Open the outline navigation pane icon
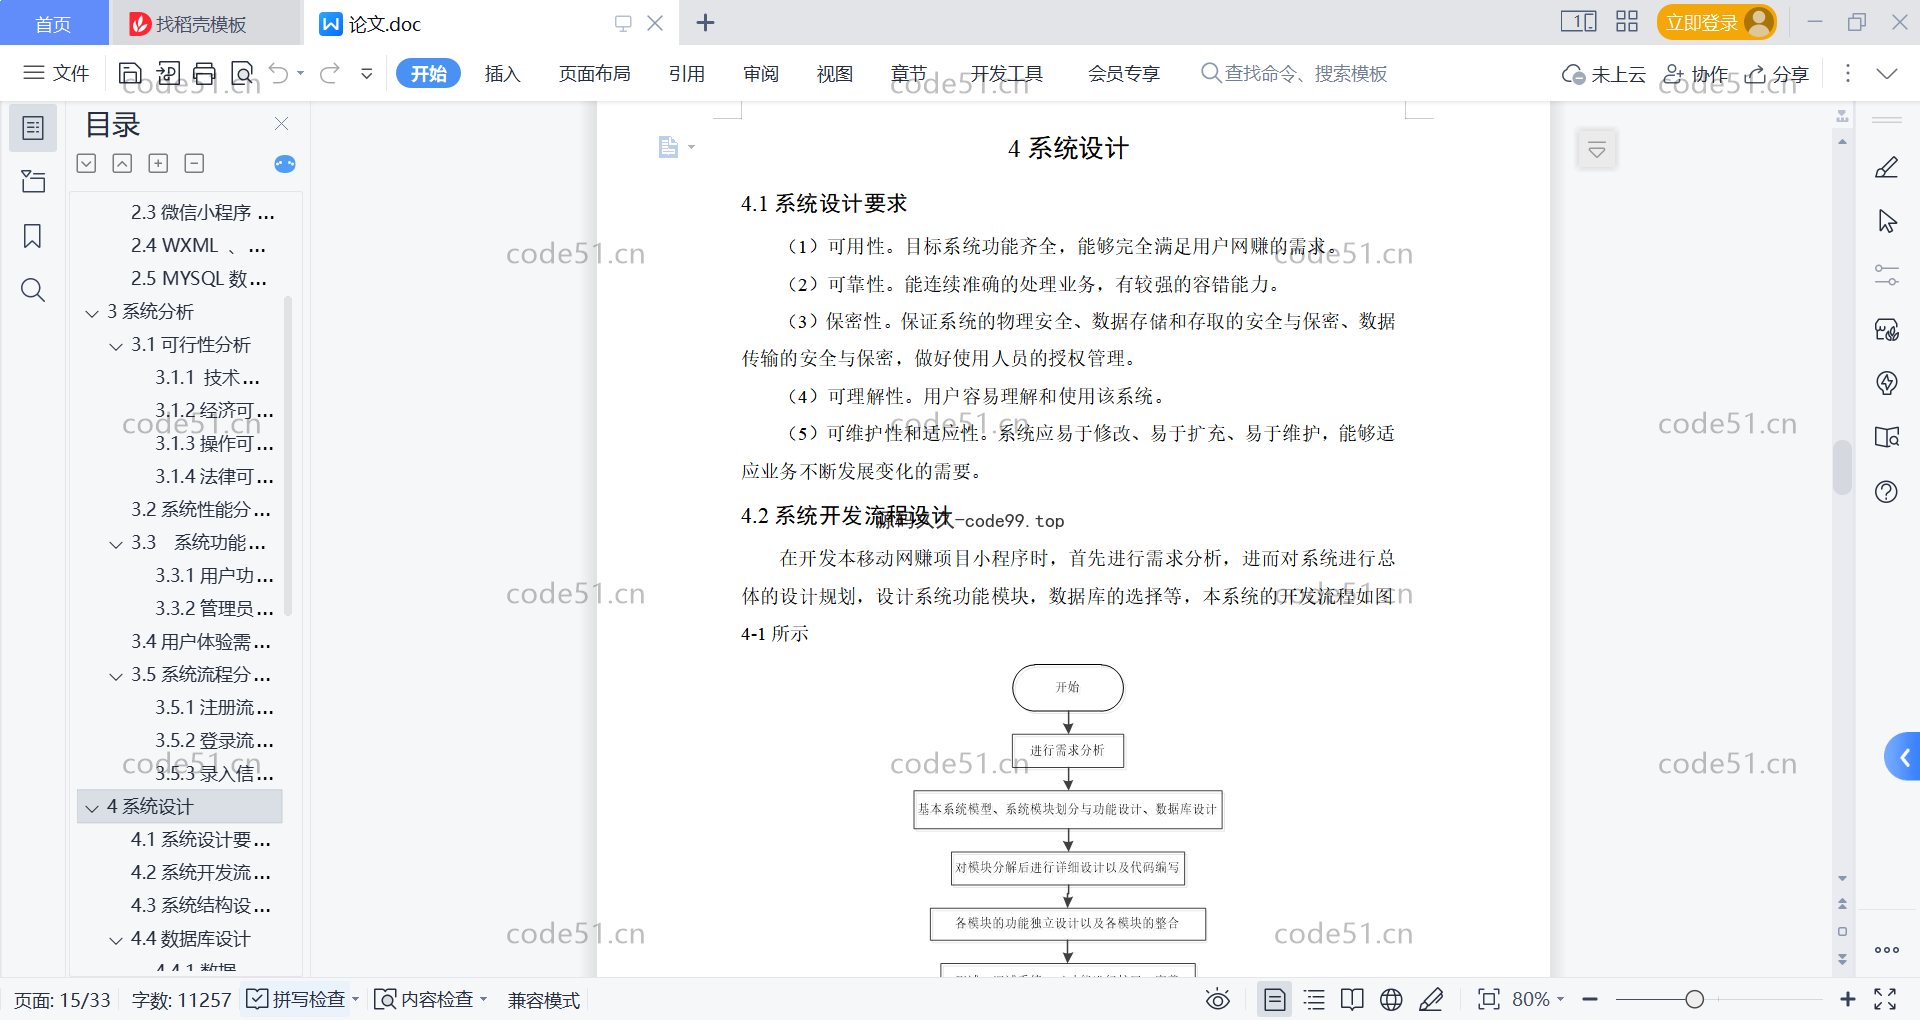 [x=33, y=128]
